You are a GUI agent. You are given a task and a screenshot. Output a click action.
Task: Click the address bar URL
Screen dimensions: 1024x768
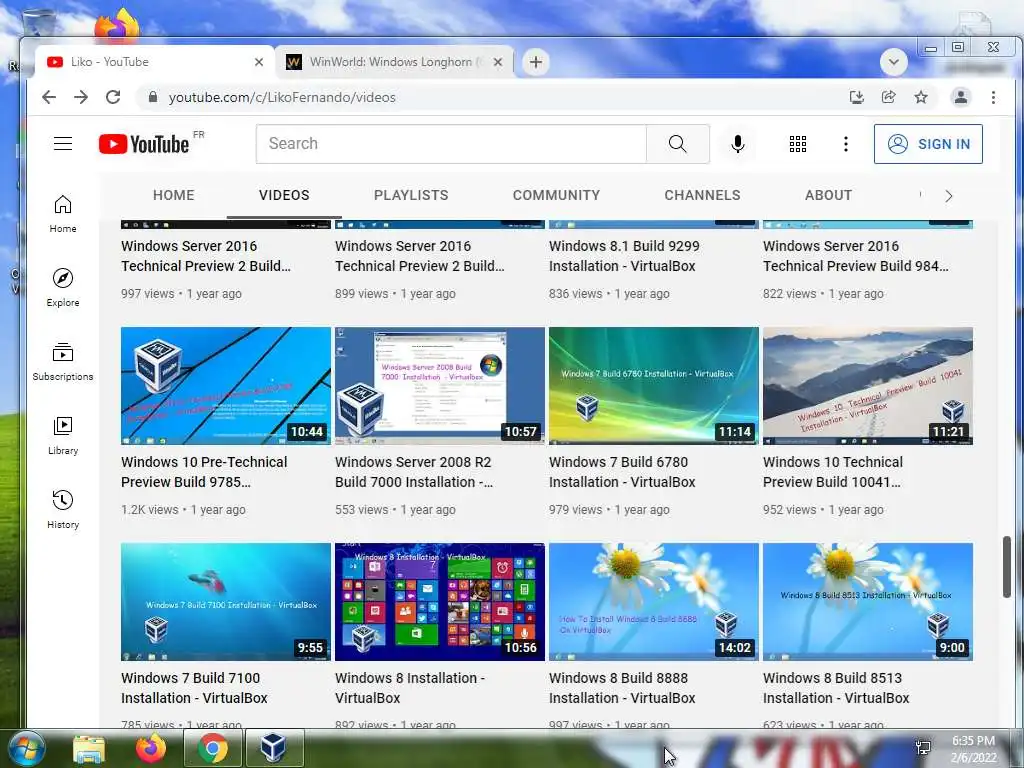point(282,97)
